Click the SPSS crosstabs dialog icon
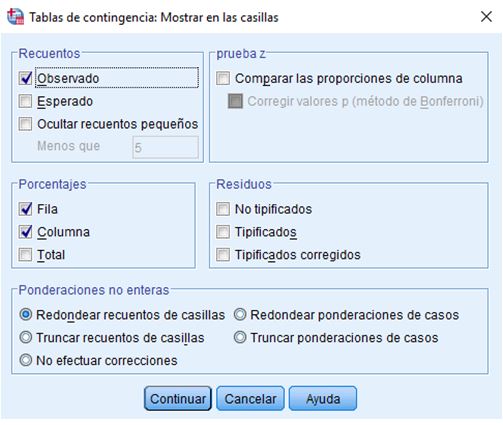Image resolution: width=503 pixels, height=425 pixels. [x=16, y=16]
